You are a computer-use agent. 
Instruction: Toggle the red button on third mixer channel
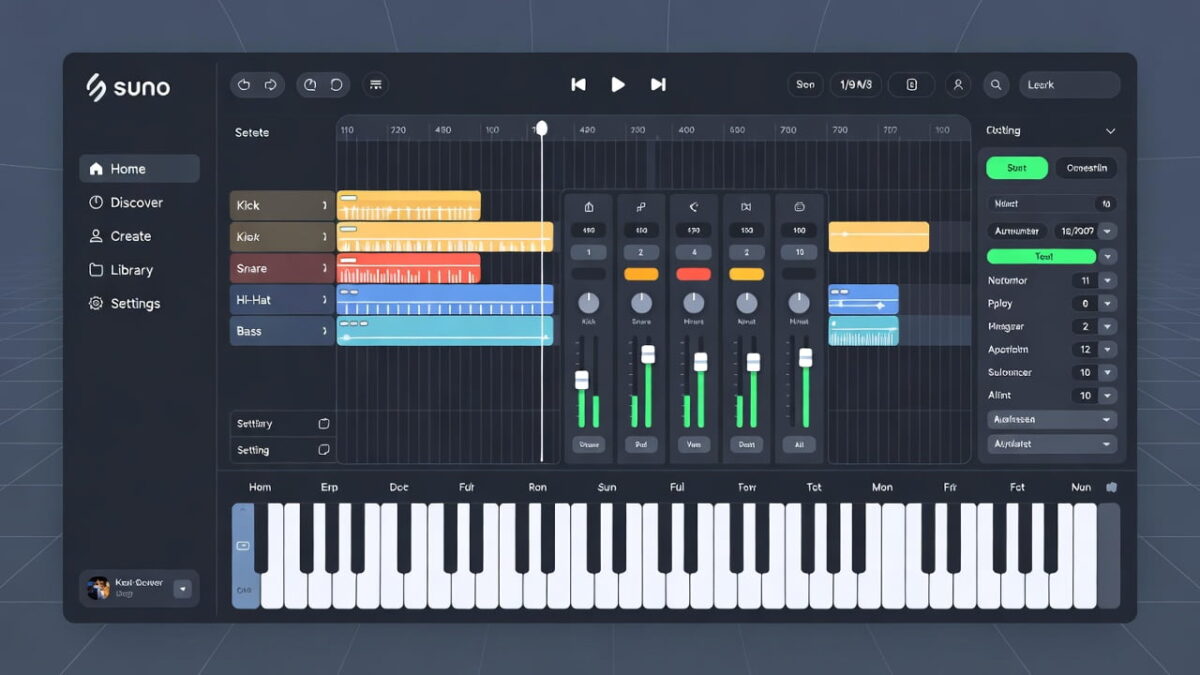point(693,274)
